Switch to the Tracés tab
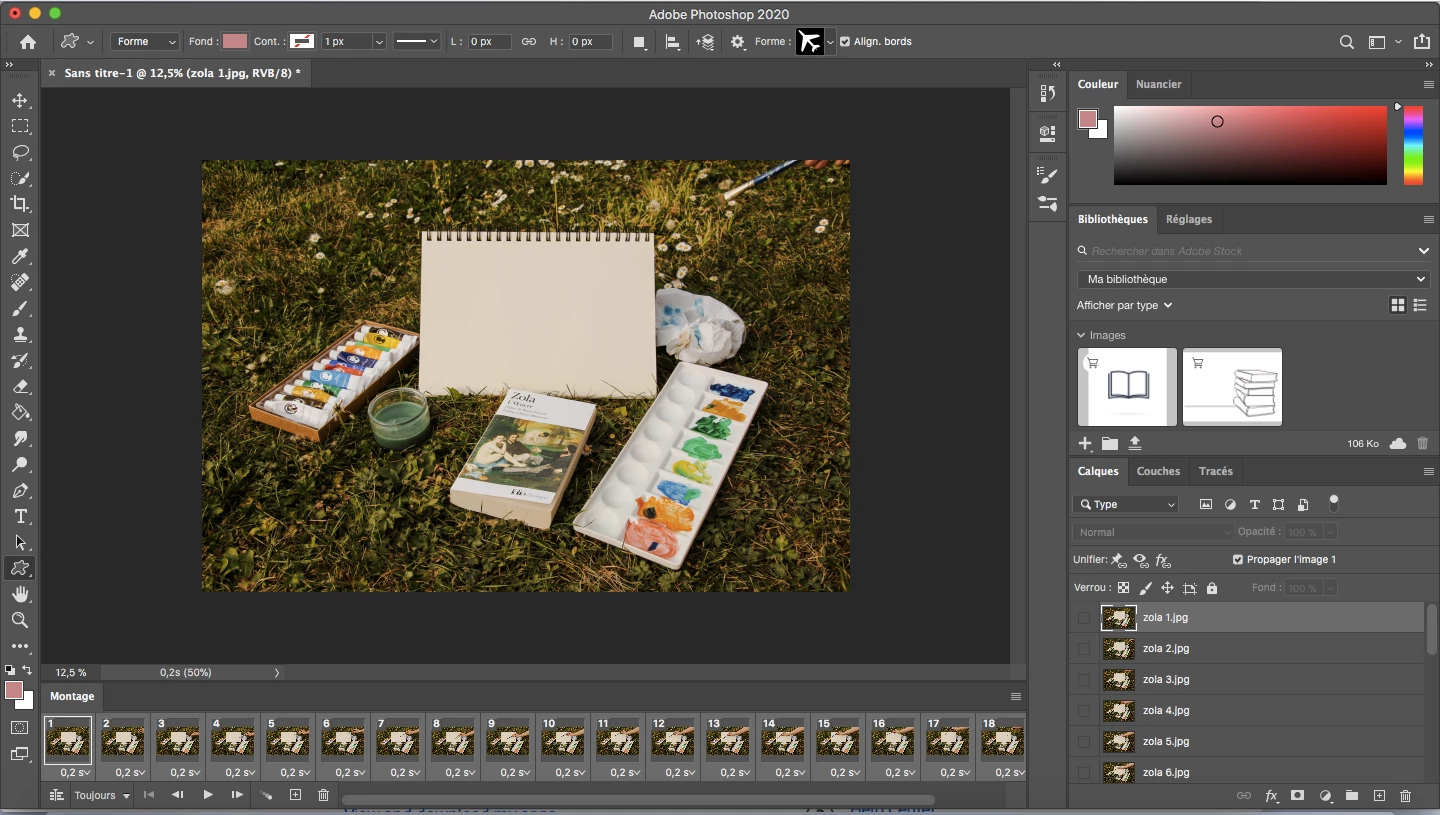This screenshot has height=815, width=1440. point(1215,472)
